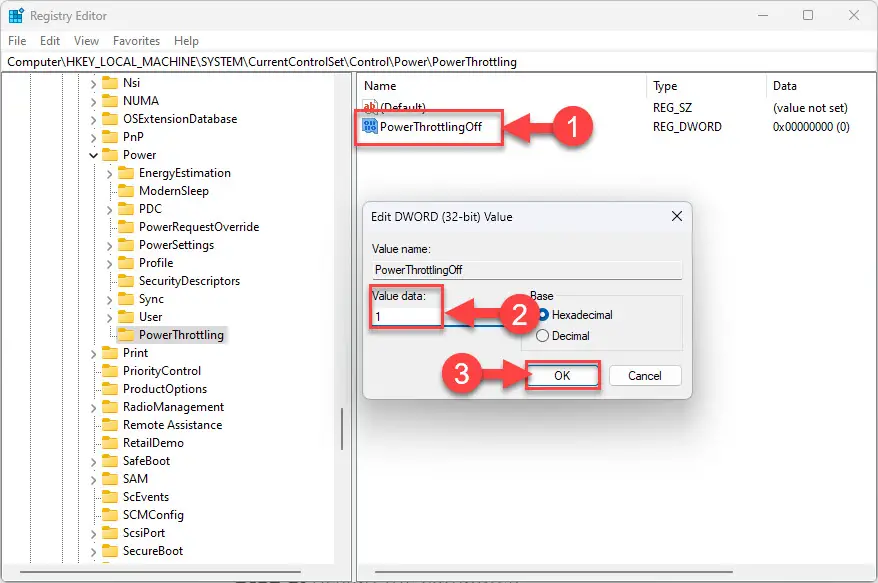Expand the PowerSettings key
The height and width of the screenshot is (583, 878).
pos(110,245)
